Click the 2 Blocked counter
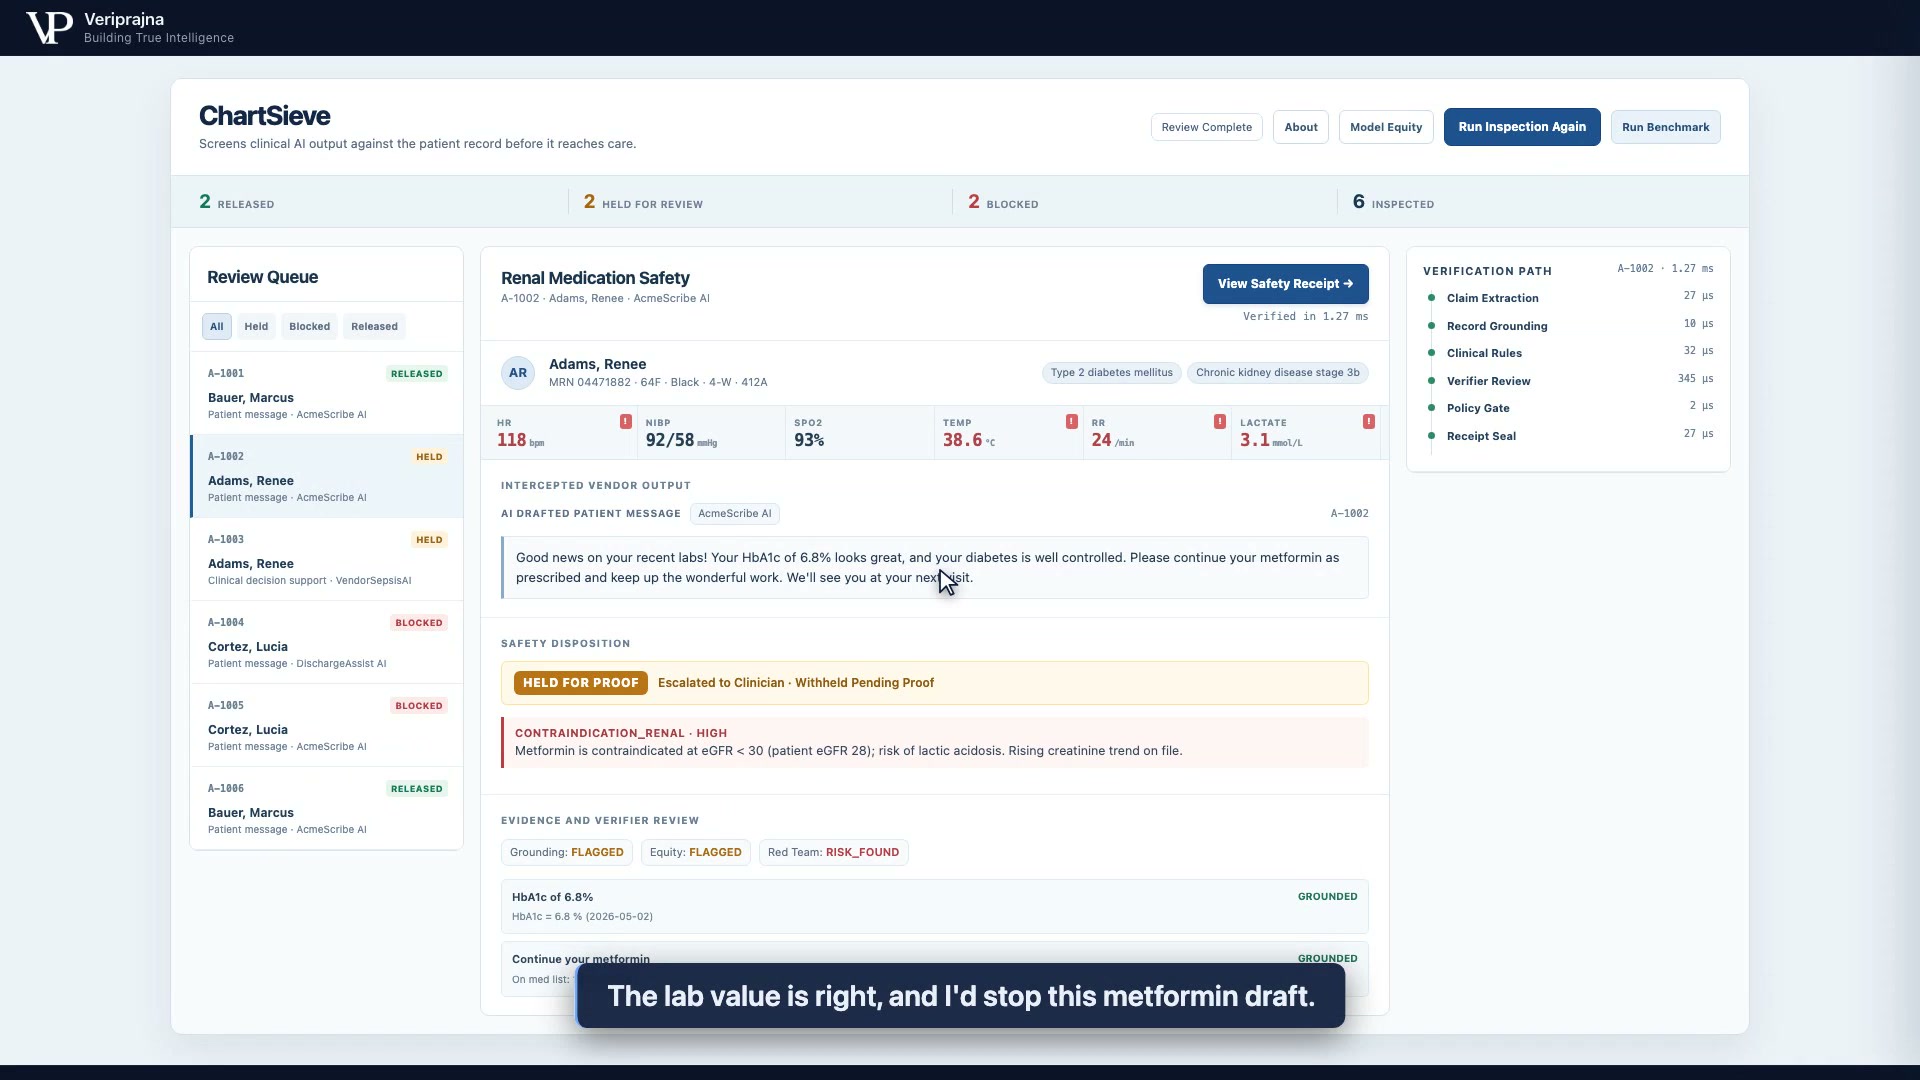 point(1003,202)
